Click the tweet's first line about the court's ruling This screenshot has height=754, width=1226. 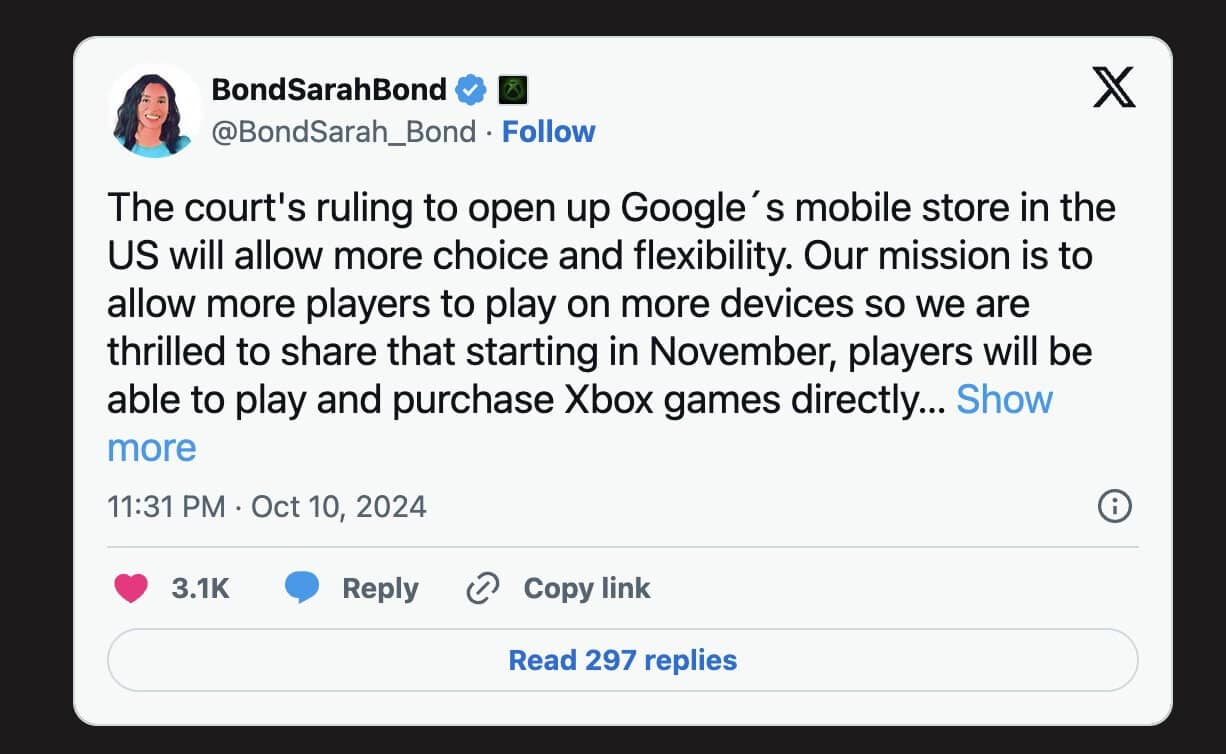point(610,208)
